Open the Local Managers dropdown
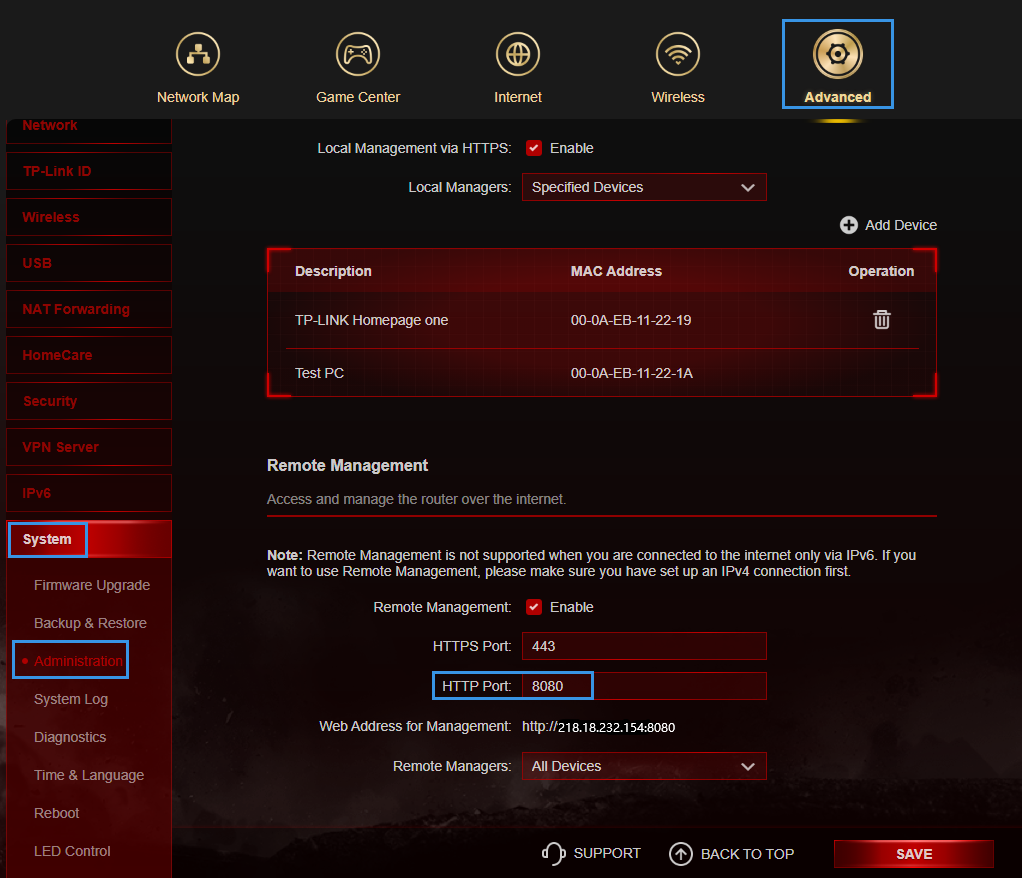The image size is (1022, 878). [644, 187]
